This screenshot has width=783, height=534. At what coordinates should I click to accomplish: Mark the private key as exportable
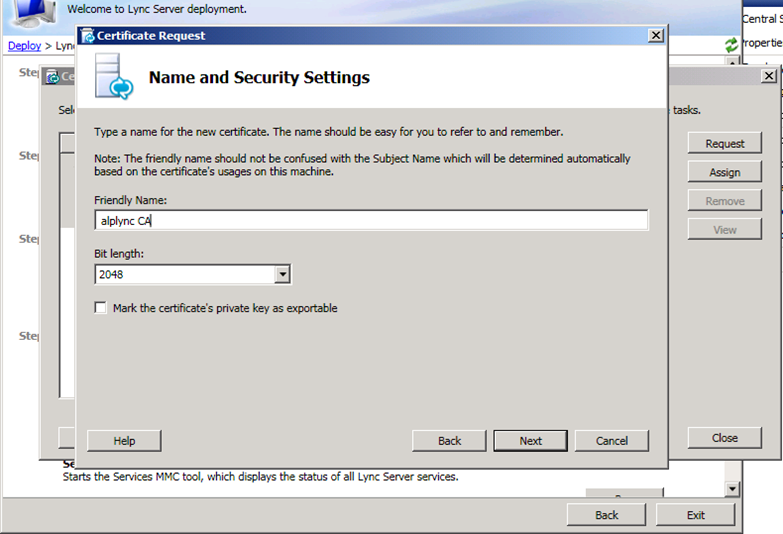(100, 308)
